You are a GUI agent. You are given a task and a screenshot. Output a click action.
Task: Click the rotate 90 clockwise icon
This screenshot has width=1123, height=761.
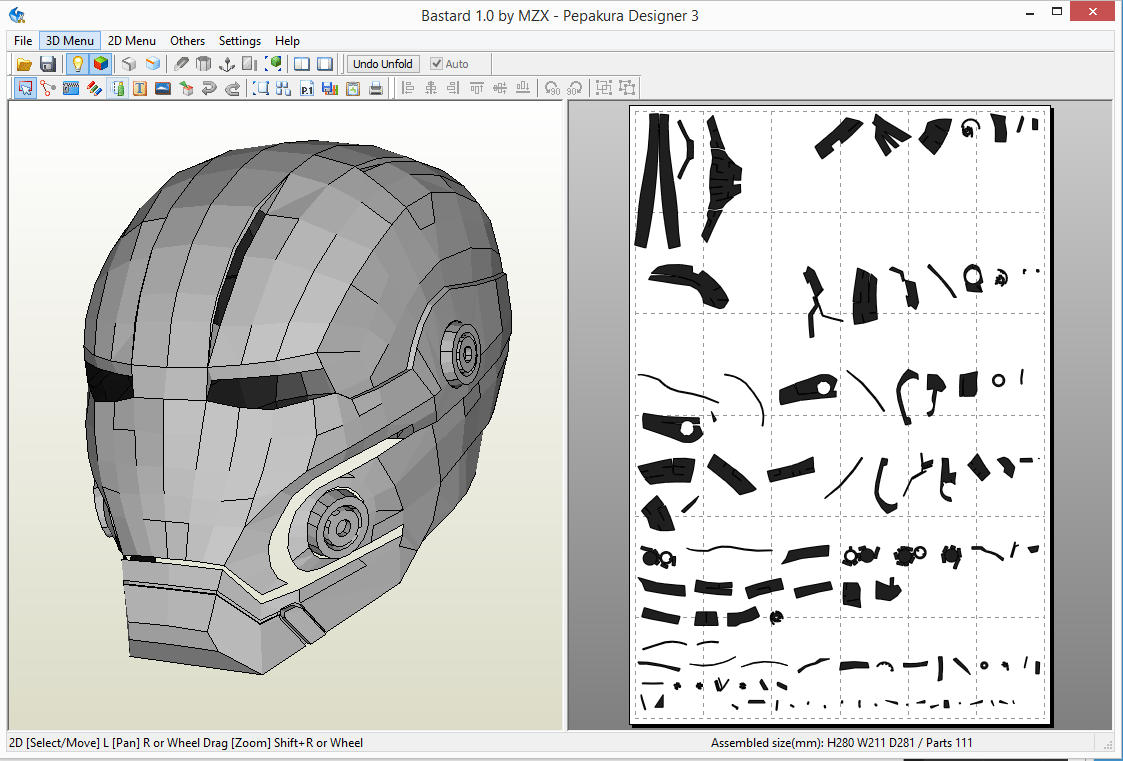[x=574, y=88]
